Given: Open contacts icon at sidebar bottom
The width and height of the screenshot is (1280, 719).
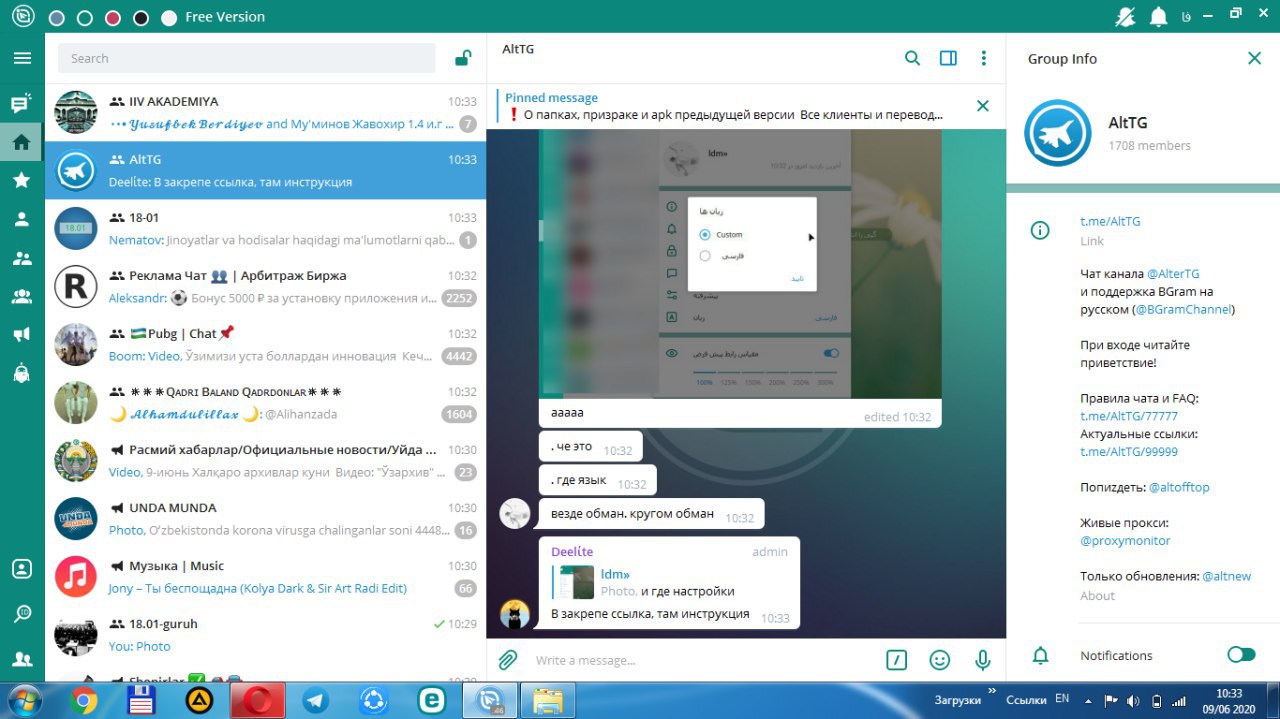Looking at the screenshot, I should coord(21,658).
